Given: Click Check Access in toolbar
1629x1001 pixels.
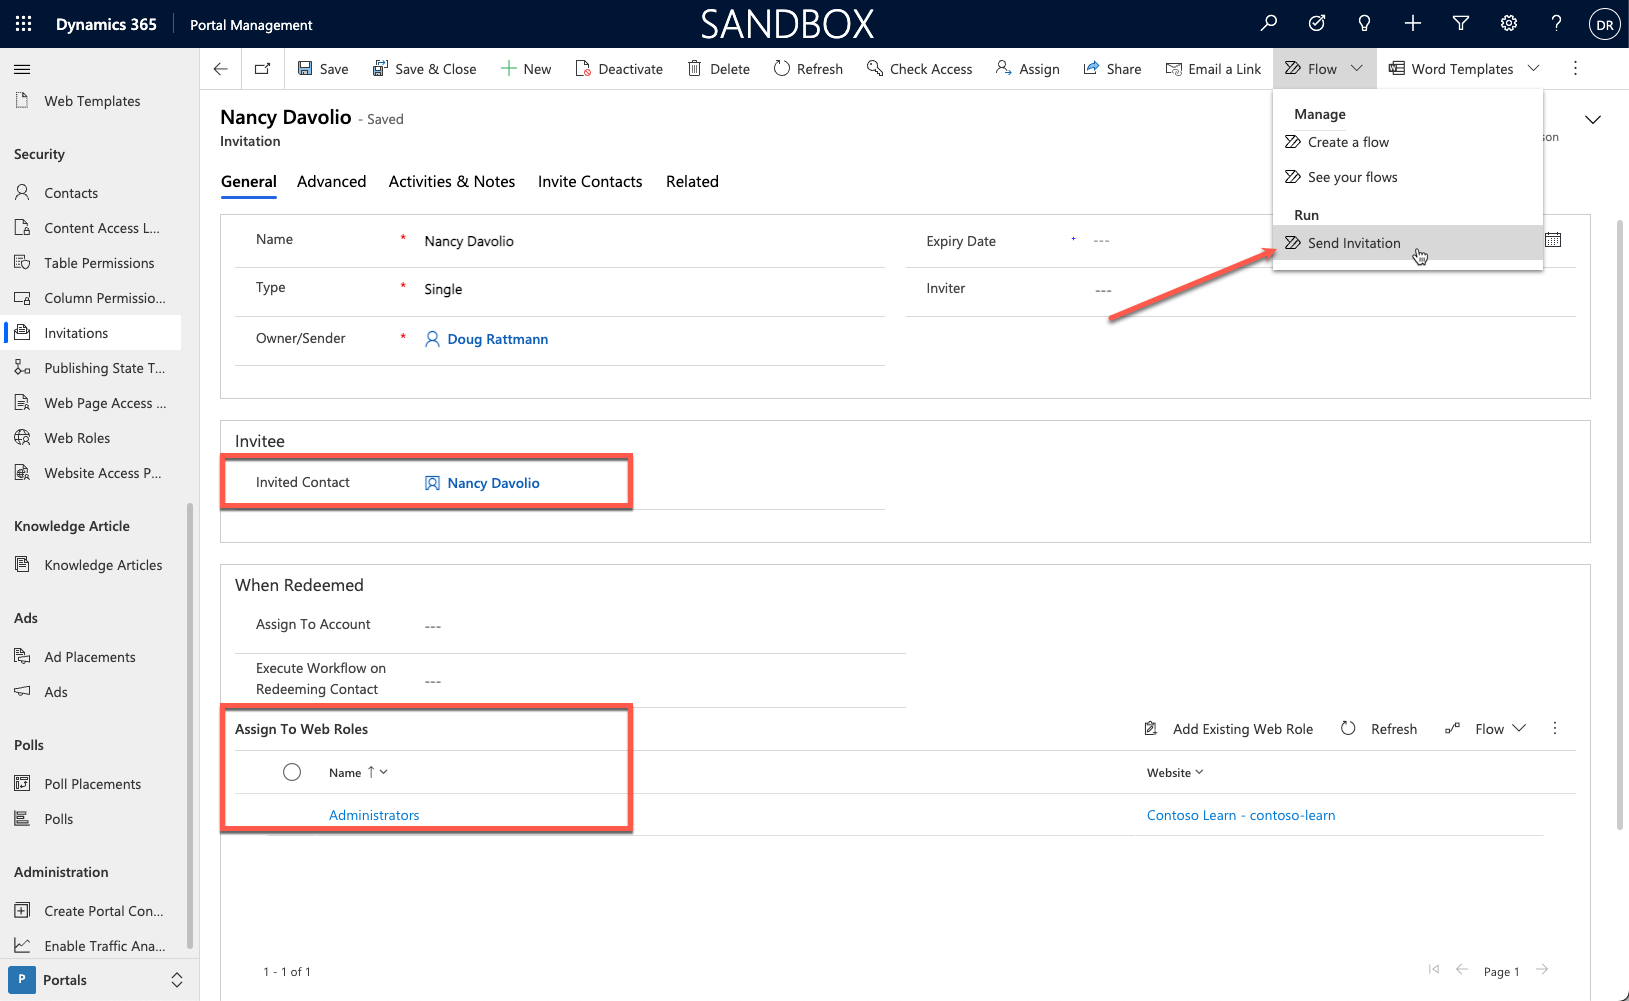Looking at the screenshot, I should pyautogui.click(x=920, y=69).
